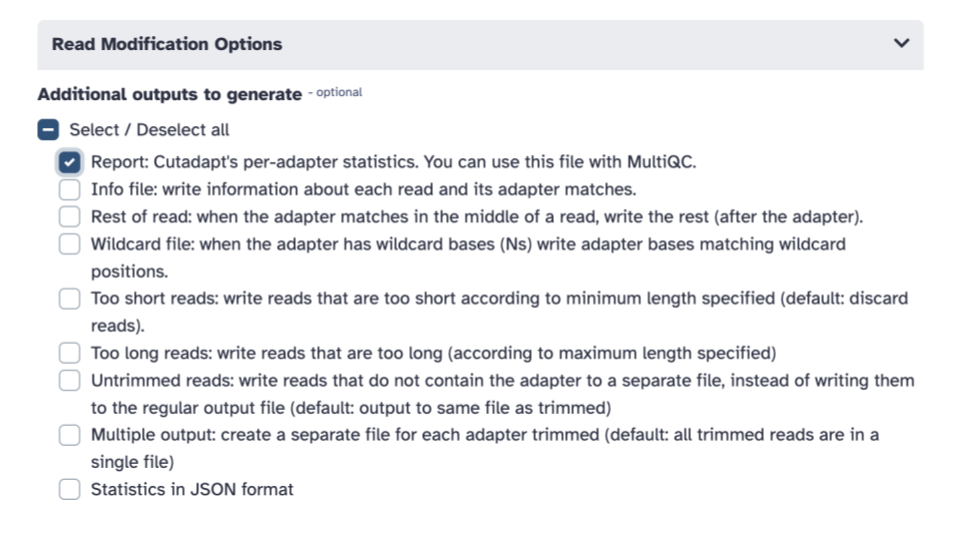
Task: Click the Info file option text
Action: pyautogui.click(x=363, y=189)
